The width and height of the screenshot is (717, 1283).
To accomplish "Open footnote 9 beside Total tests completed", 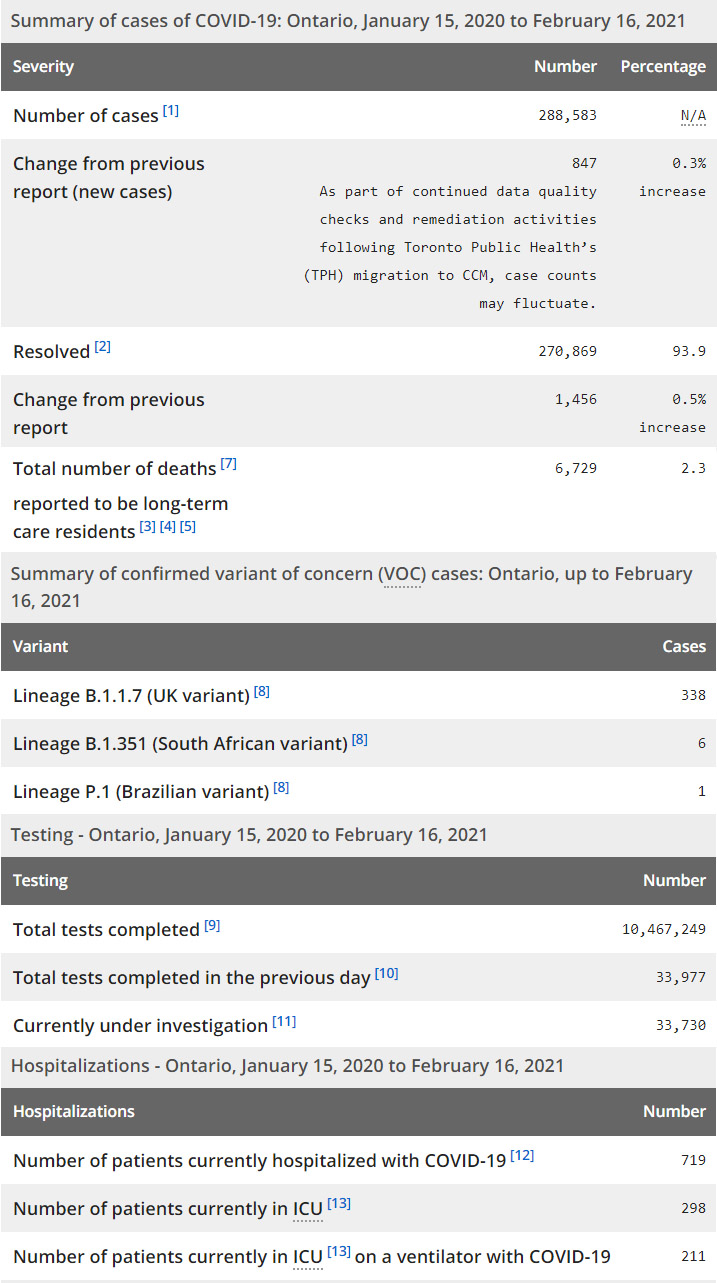I will (x=212, y=925).
